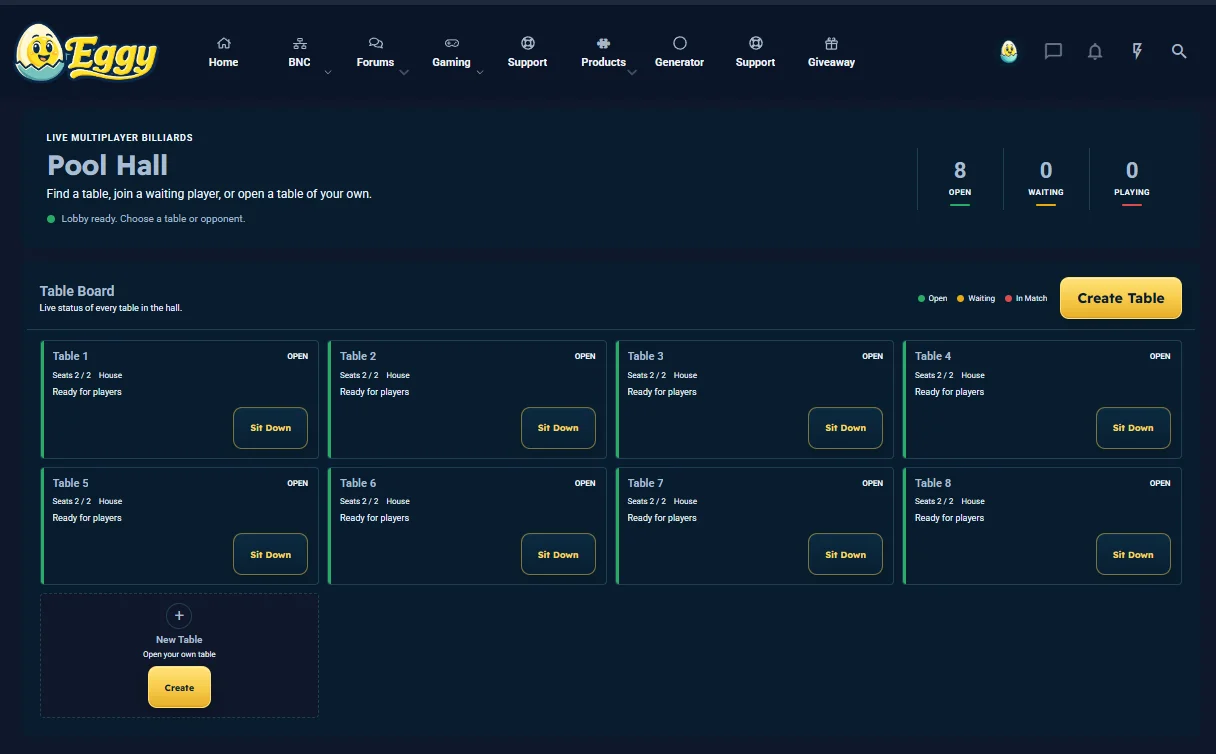Click the 'Lobby ready' status message
The image size is (1216, 754).
pyautogui.click(x=153, y=218)
